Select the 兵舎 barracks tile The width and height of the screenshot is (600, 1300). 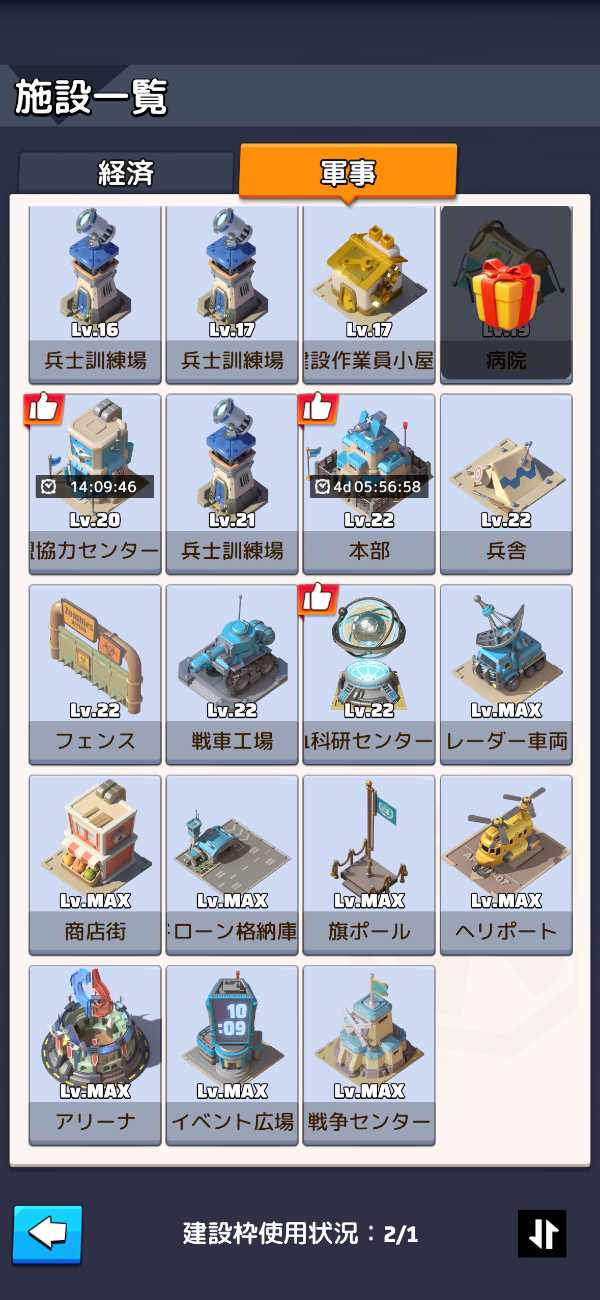click(506, 483)
